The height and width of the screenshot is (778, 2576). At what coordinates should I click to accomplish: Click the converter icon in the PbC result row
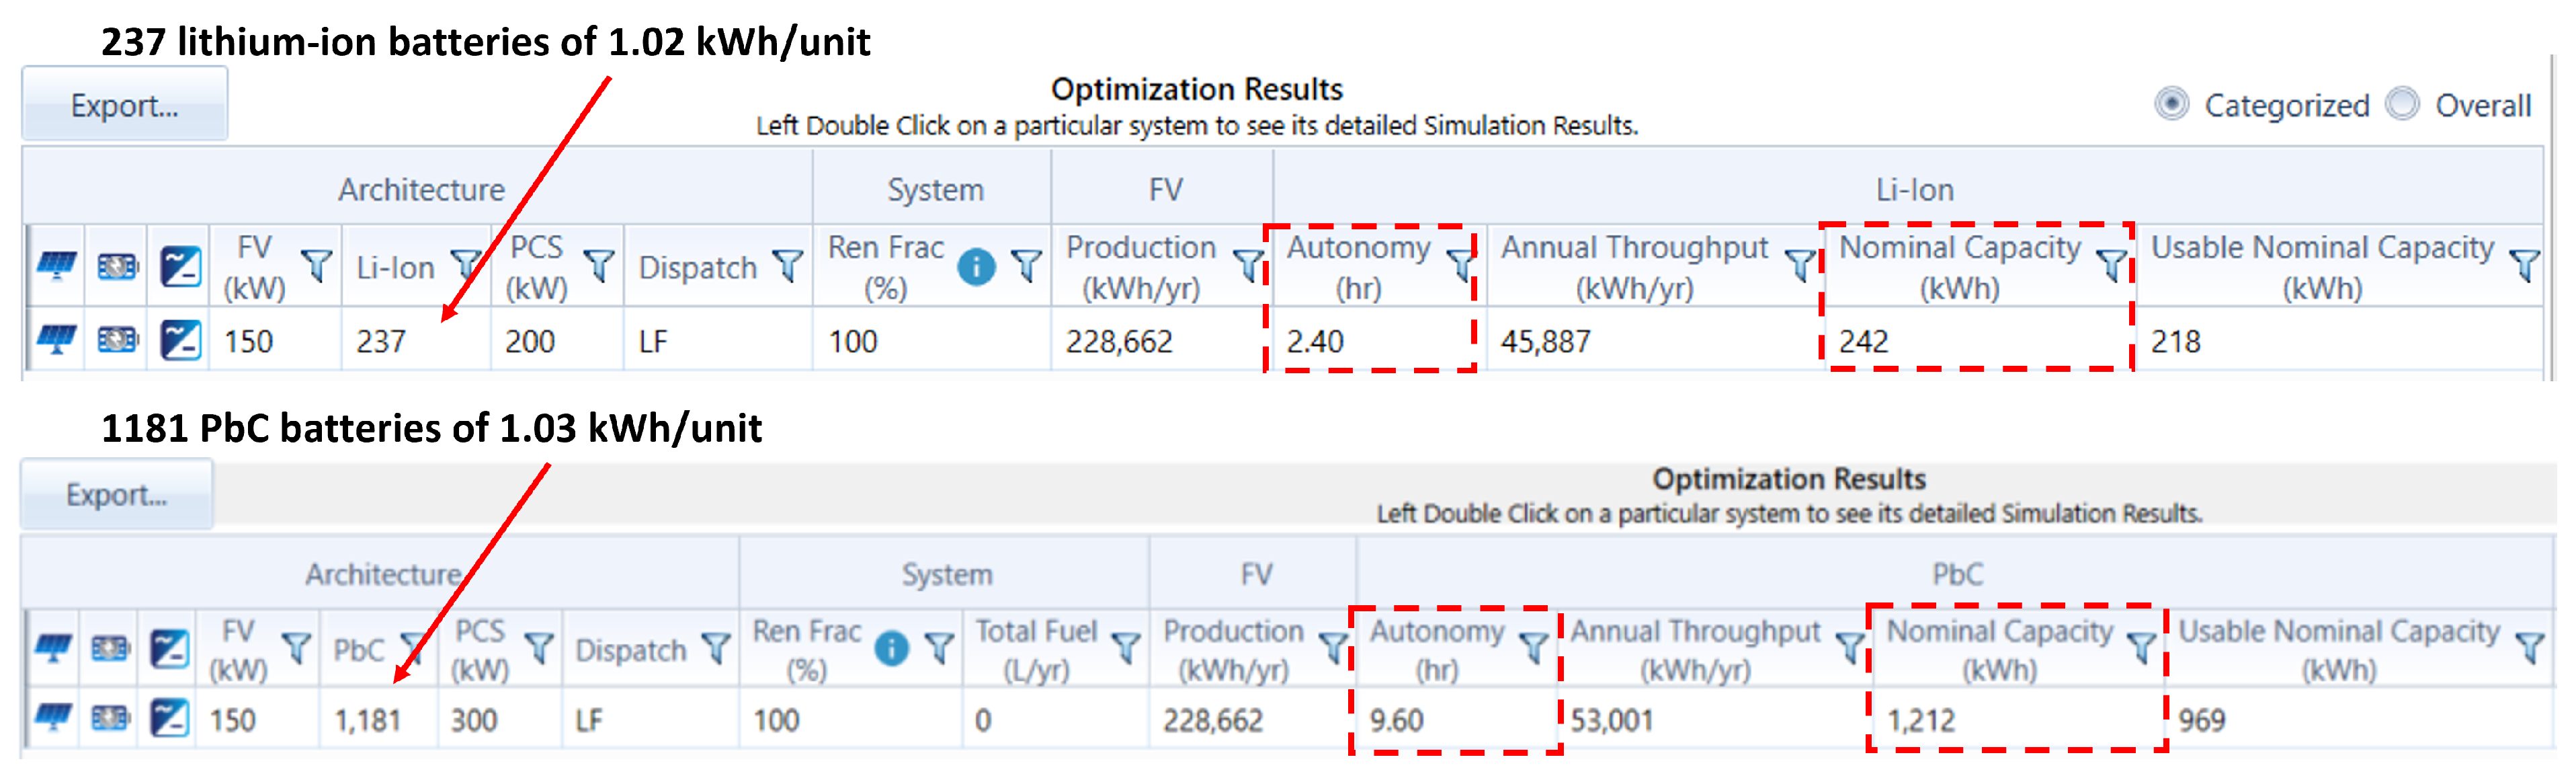[169, 719]
